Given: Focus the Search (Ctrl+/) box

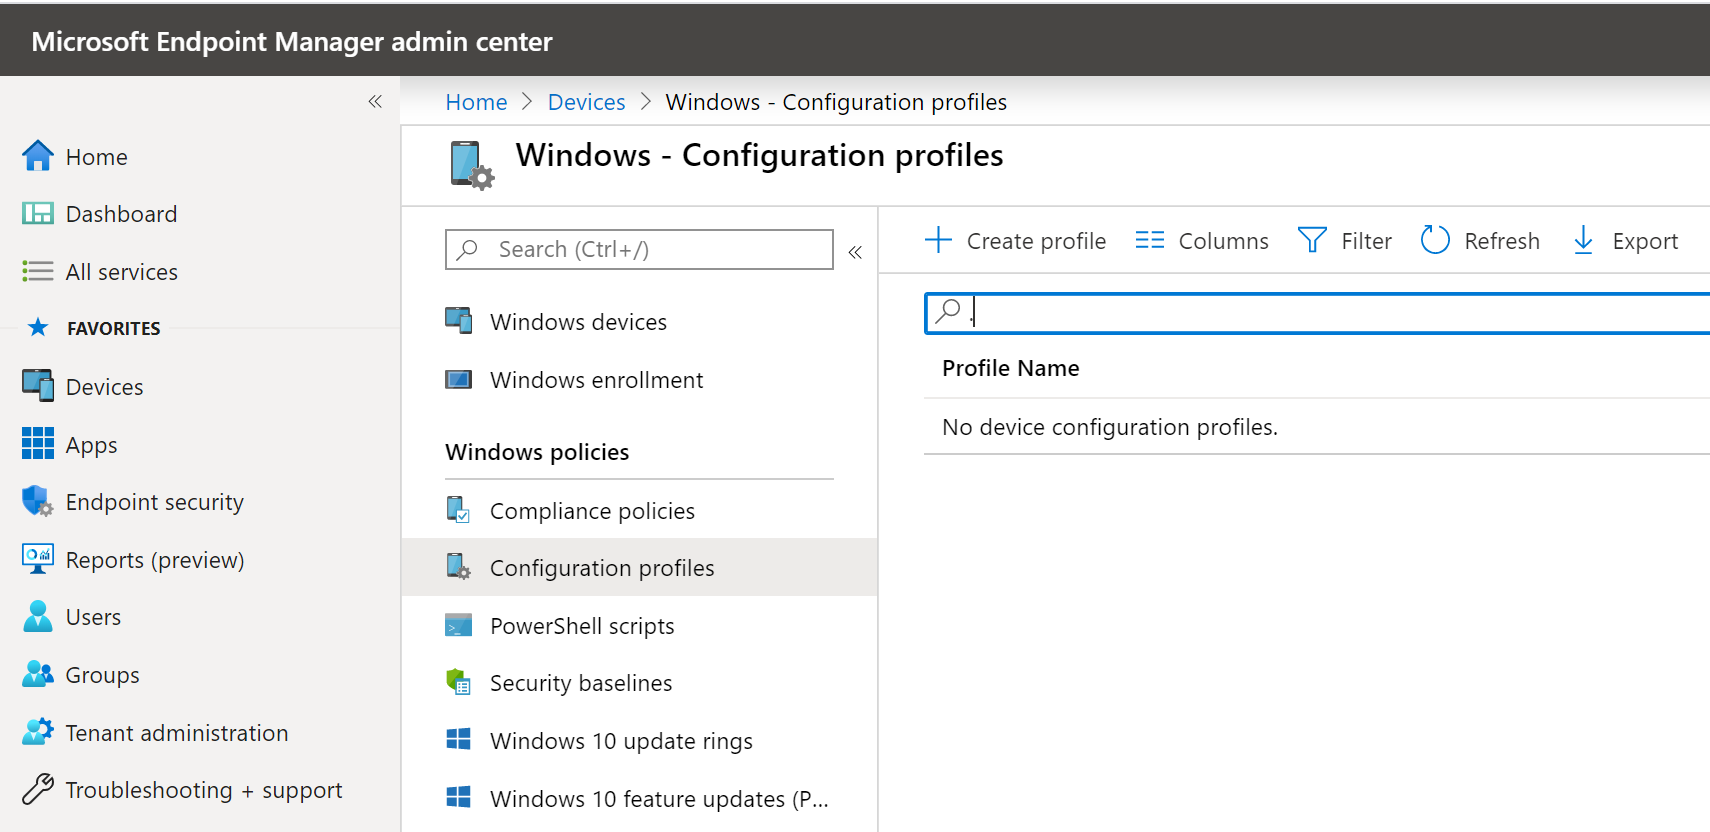Looking at the screenshot, I should 639,249.
